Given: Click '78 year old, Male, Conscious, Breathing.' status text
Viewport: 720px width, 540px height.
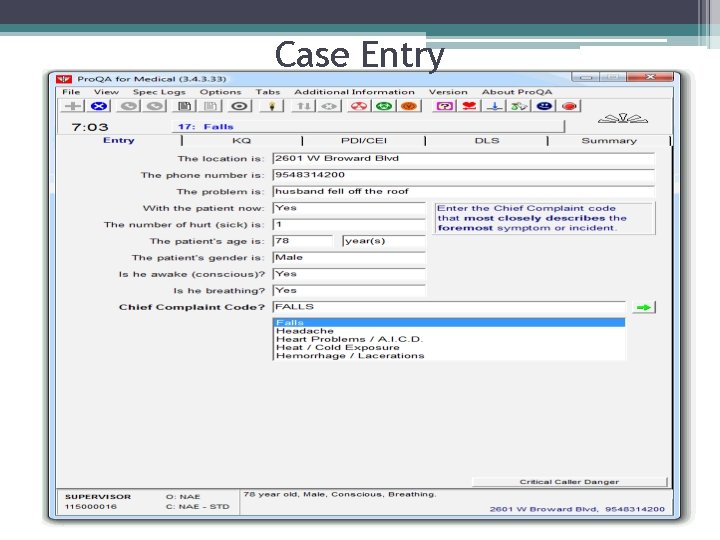Looking at the screenshot, I should pyautogui.click(x=340, y=494).
